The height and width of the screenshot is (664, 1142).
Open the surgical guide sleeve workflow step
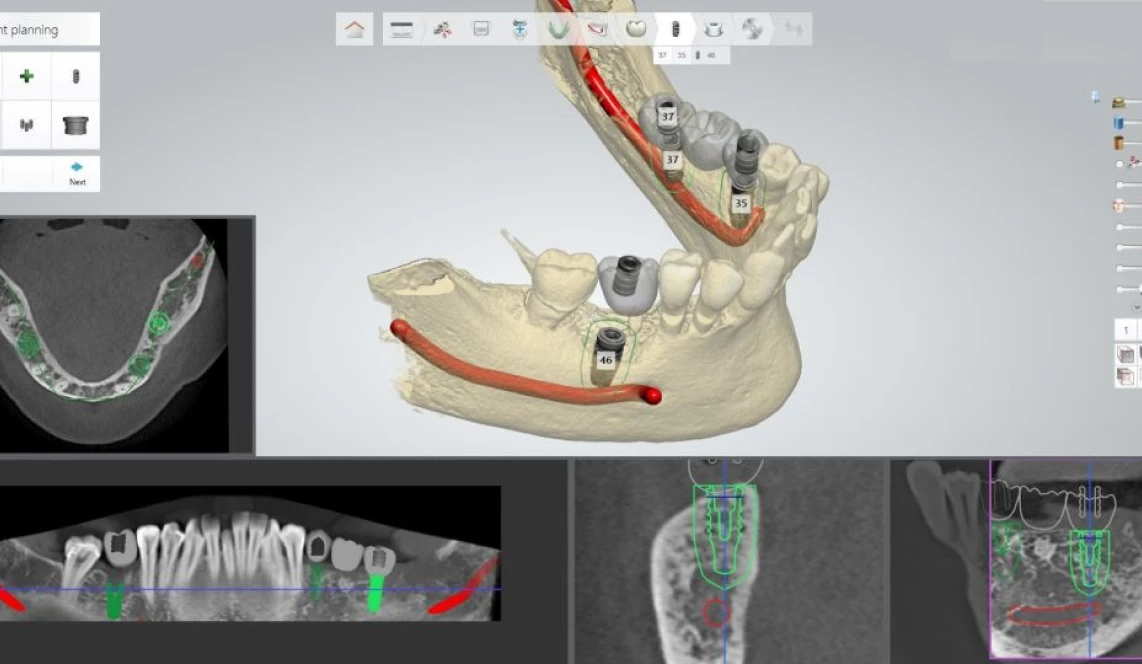(713, 29)
